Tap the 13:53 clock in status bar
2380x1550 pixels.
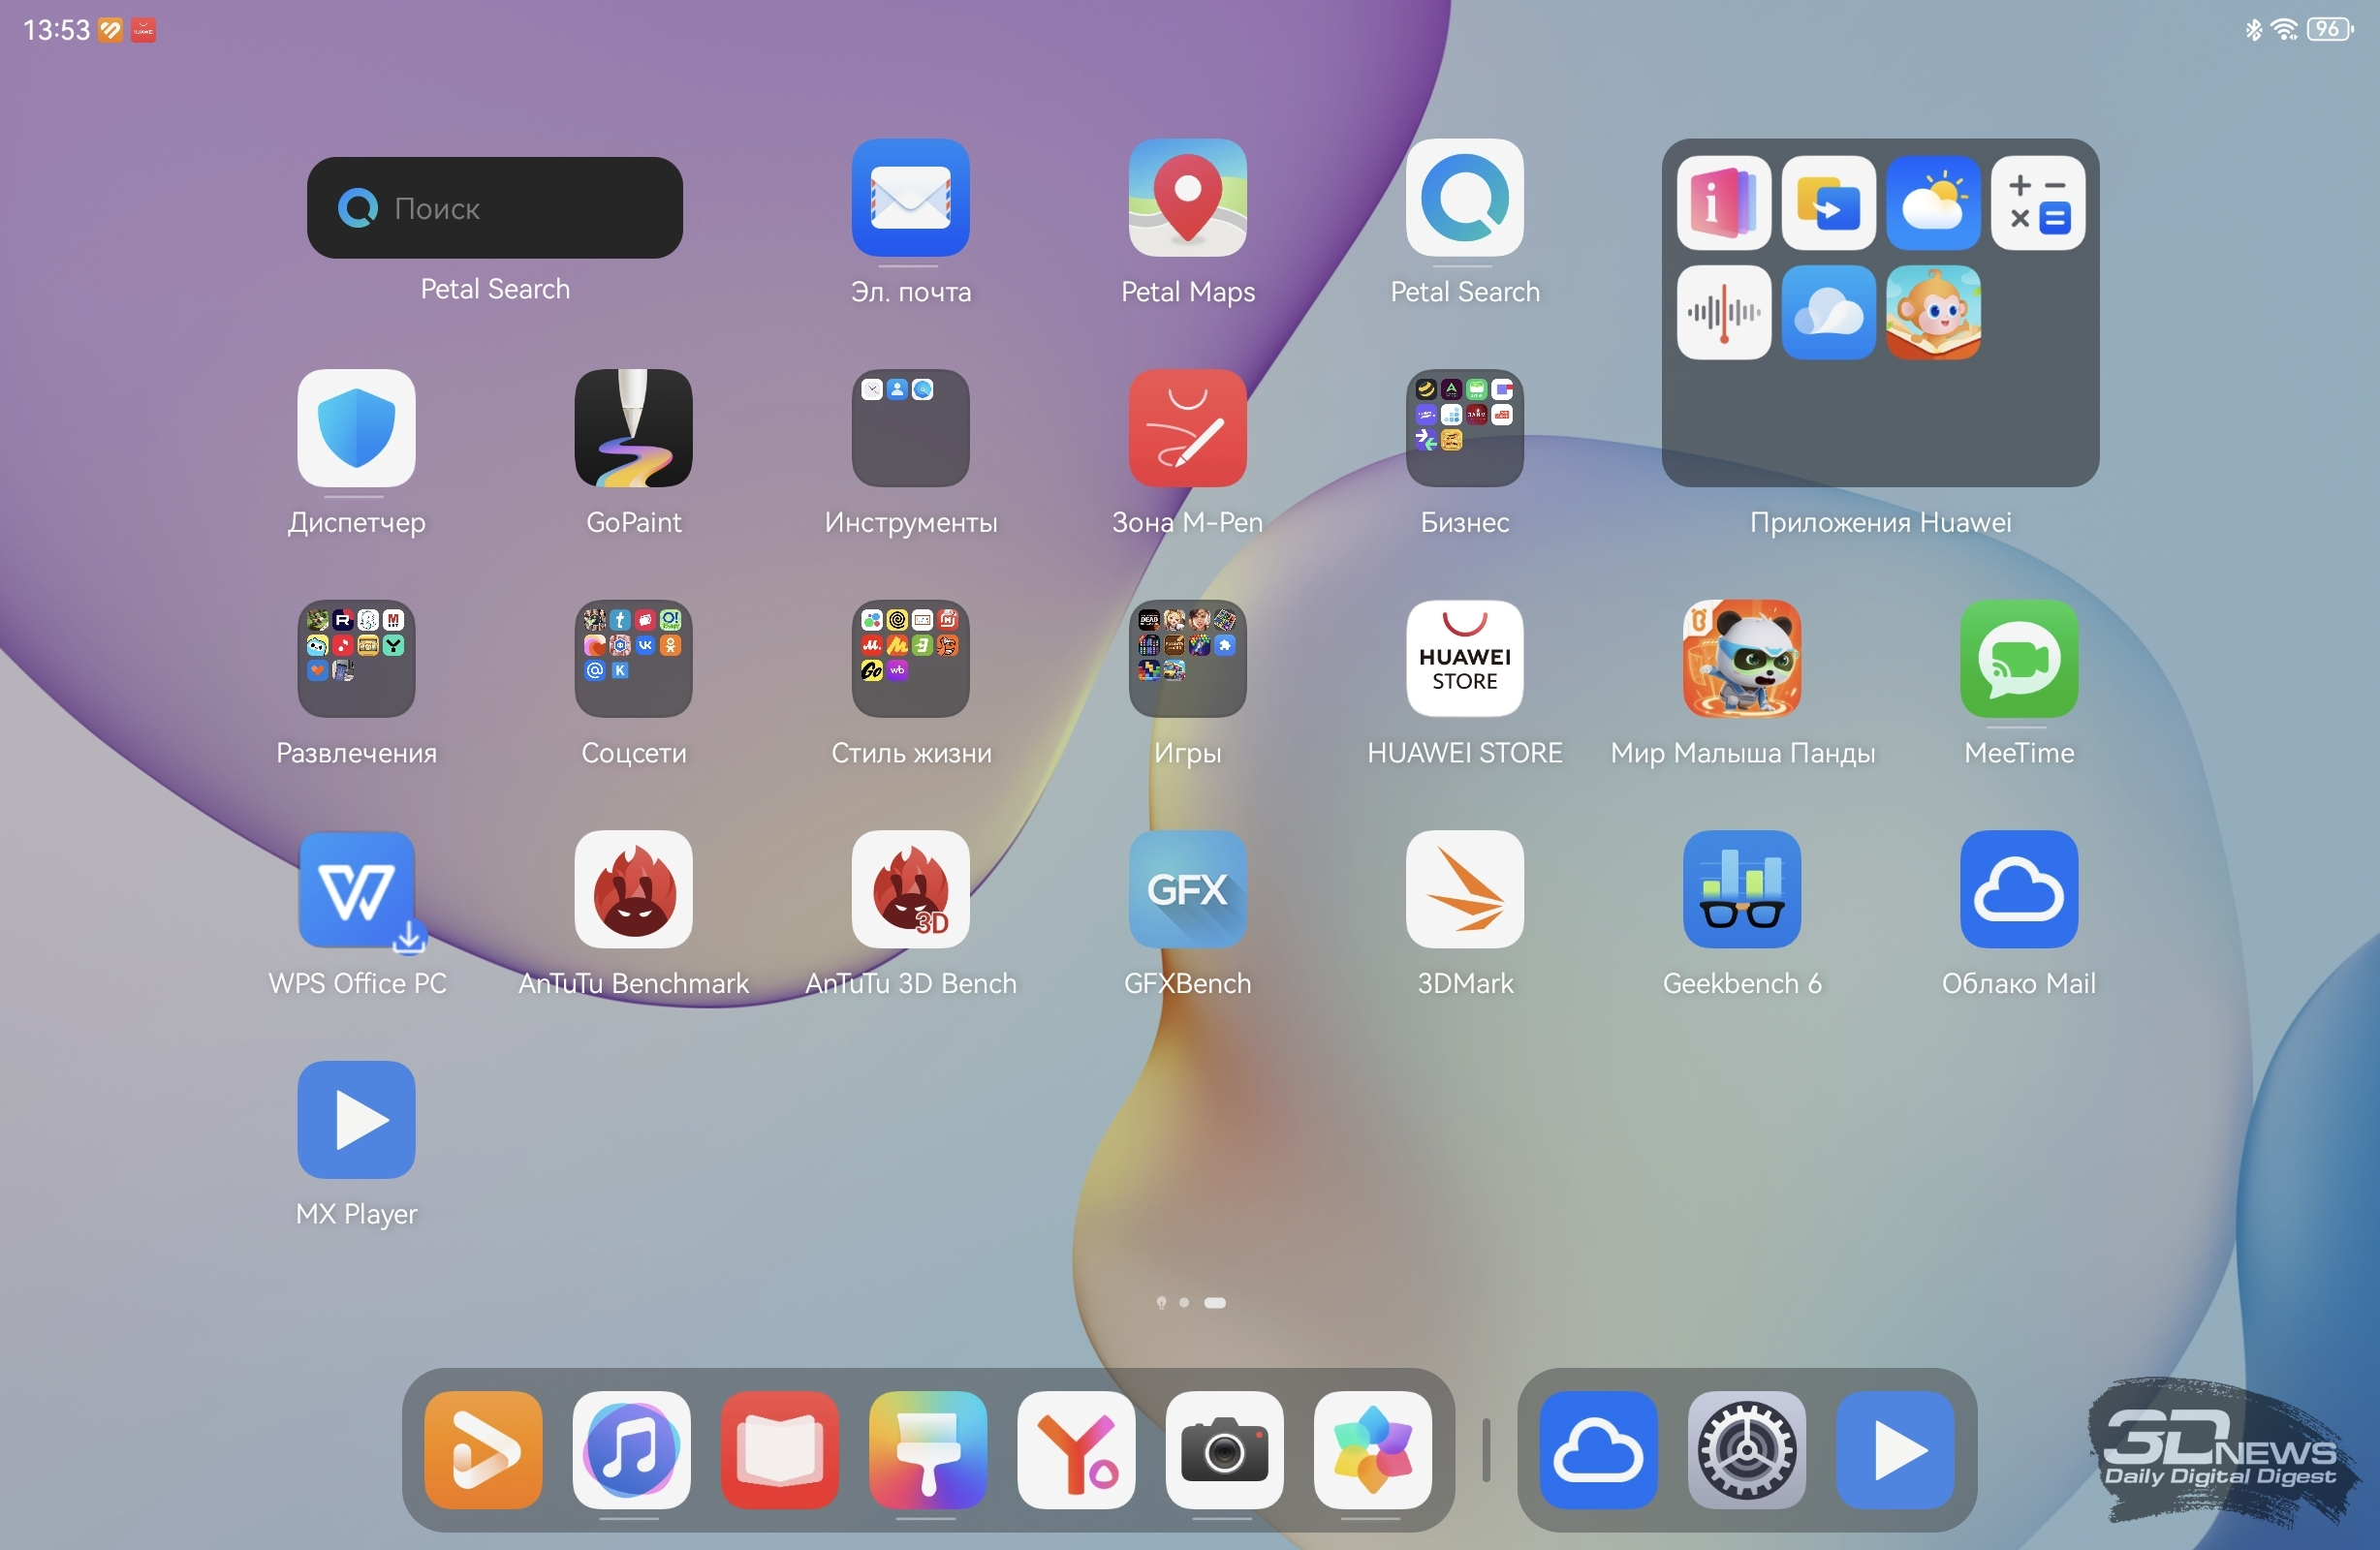pyautogui.click(x=56, y=30)
